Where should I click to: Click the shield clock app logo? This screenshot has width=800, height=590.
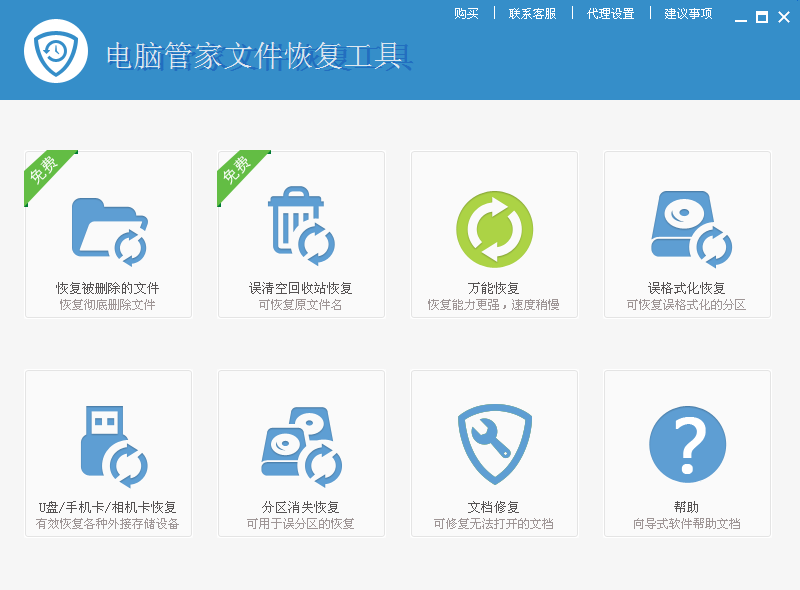[x=56, y=51]
